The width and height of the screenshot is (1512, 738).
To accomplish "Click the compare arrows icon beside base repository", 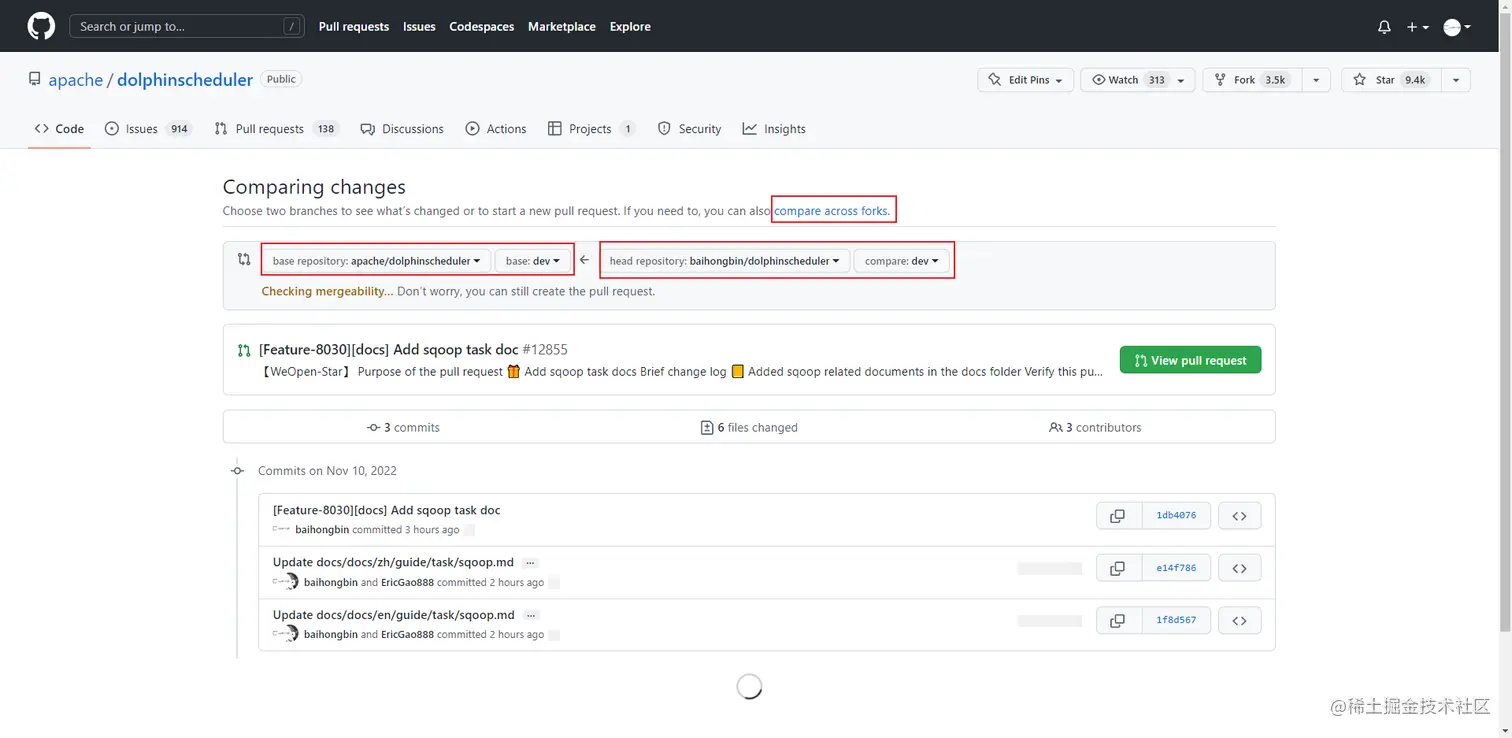I will 244,260.
